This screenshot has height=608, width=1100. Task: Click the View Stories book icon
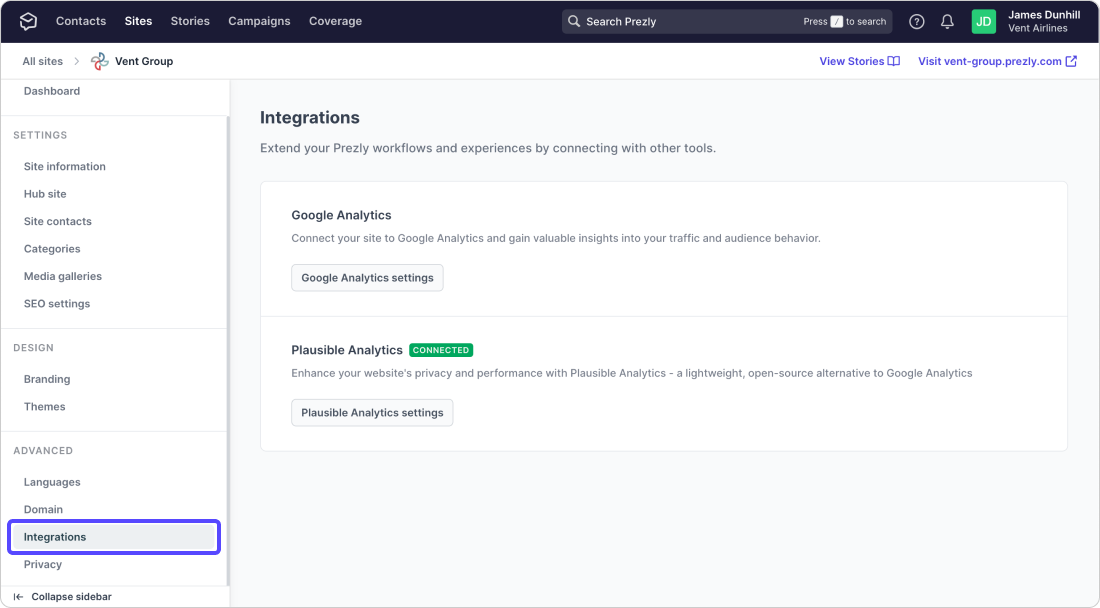(894, 61)
